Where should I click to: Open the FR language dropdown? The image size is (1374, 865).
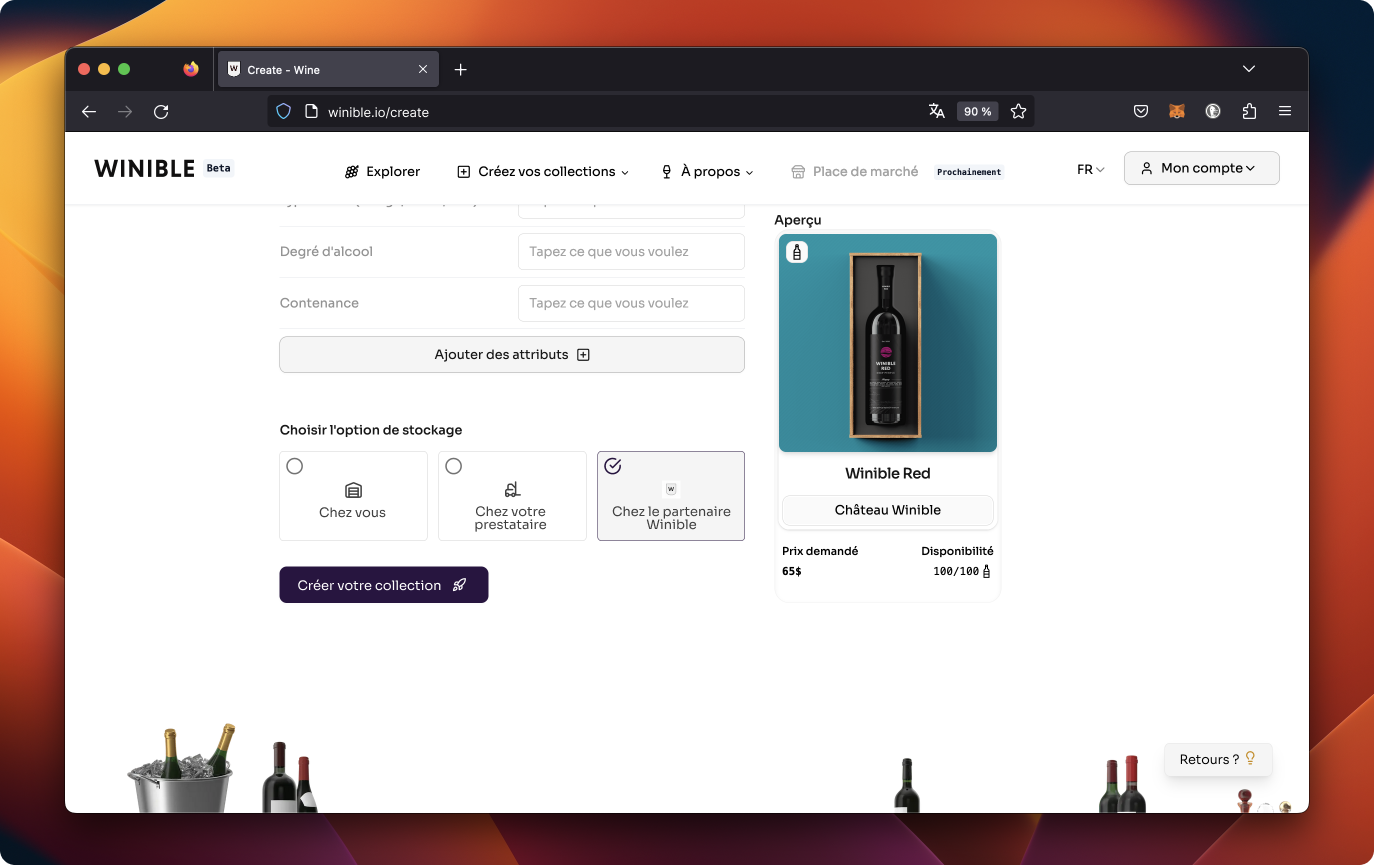click(1091, 169)
